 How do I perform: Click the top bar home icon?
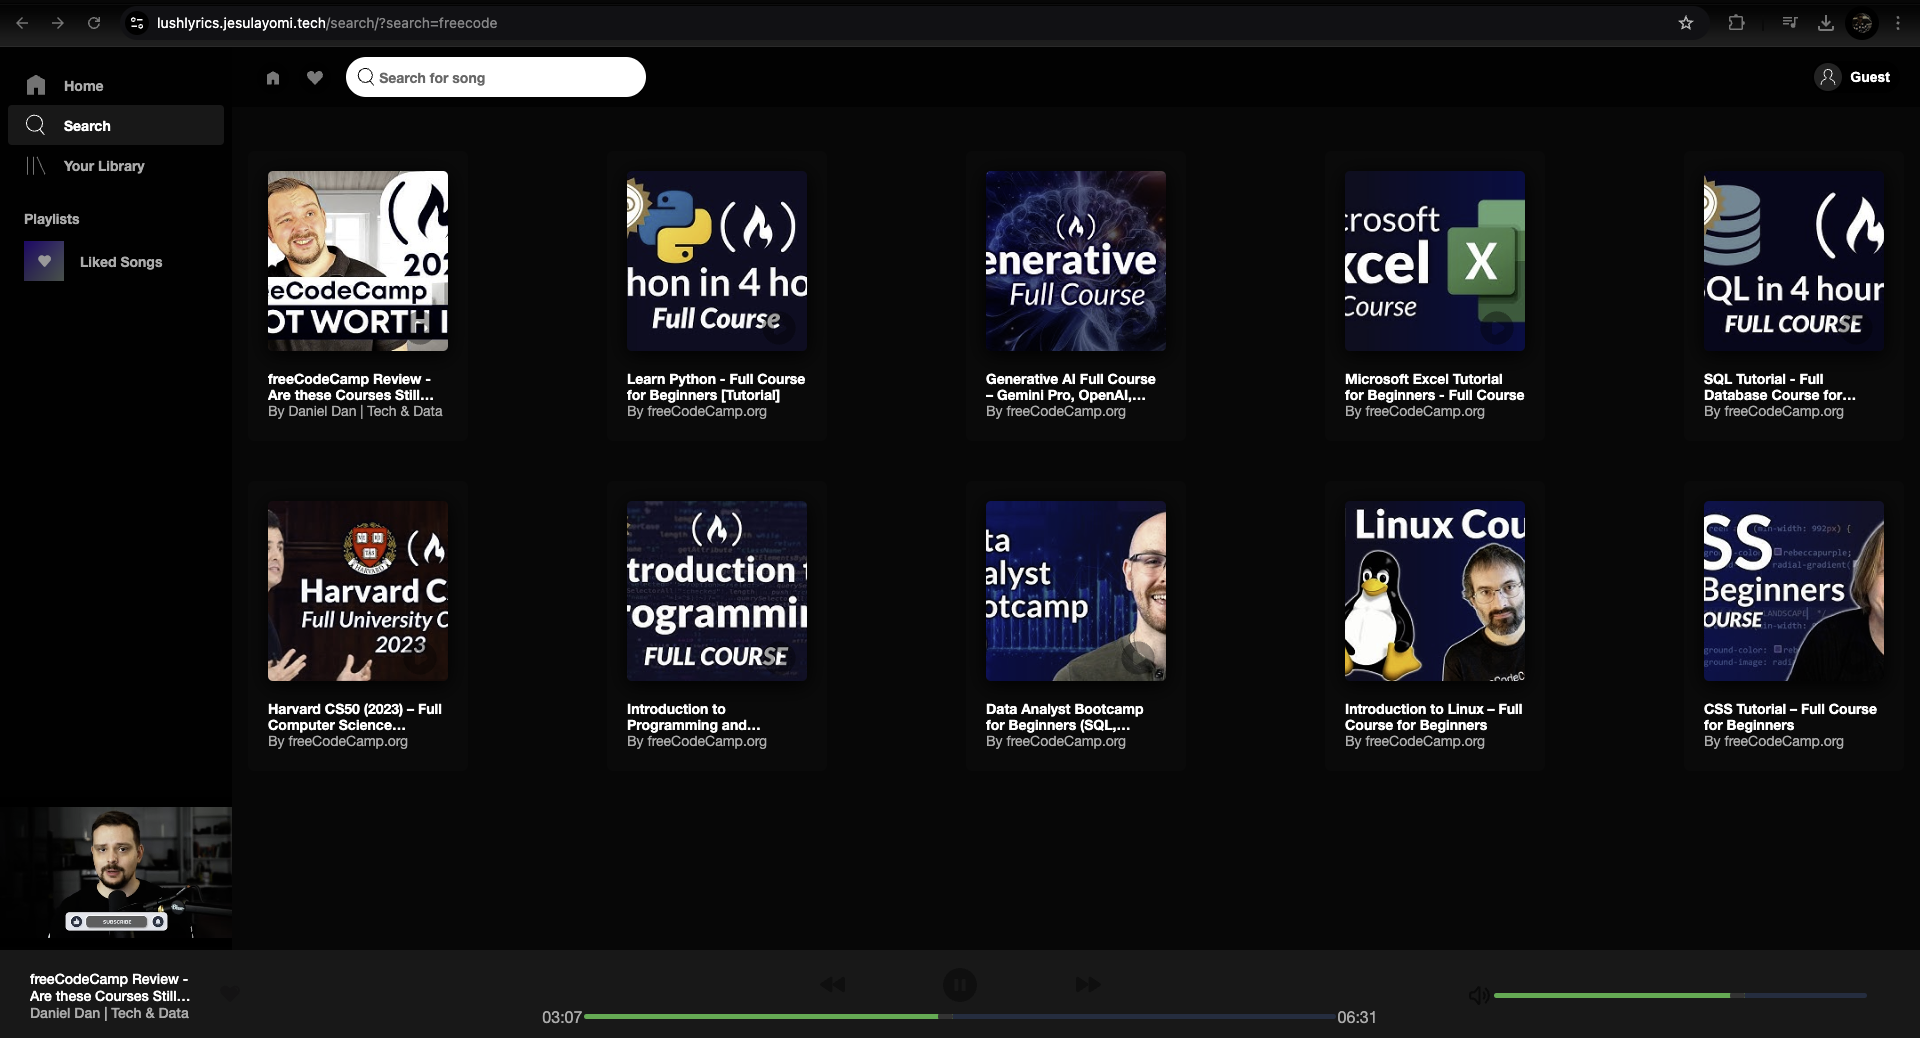(x=273, y=77)
